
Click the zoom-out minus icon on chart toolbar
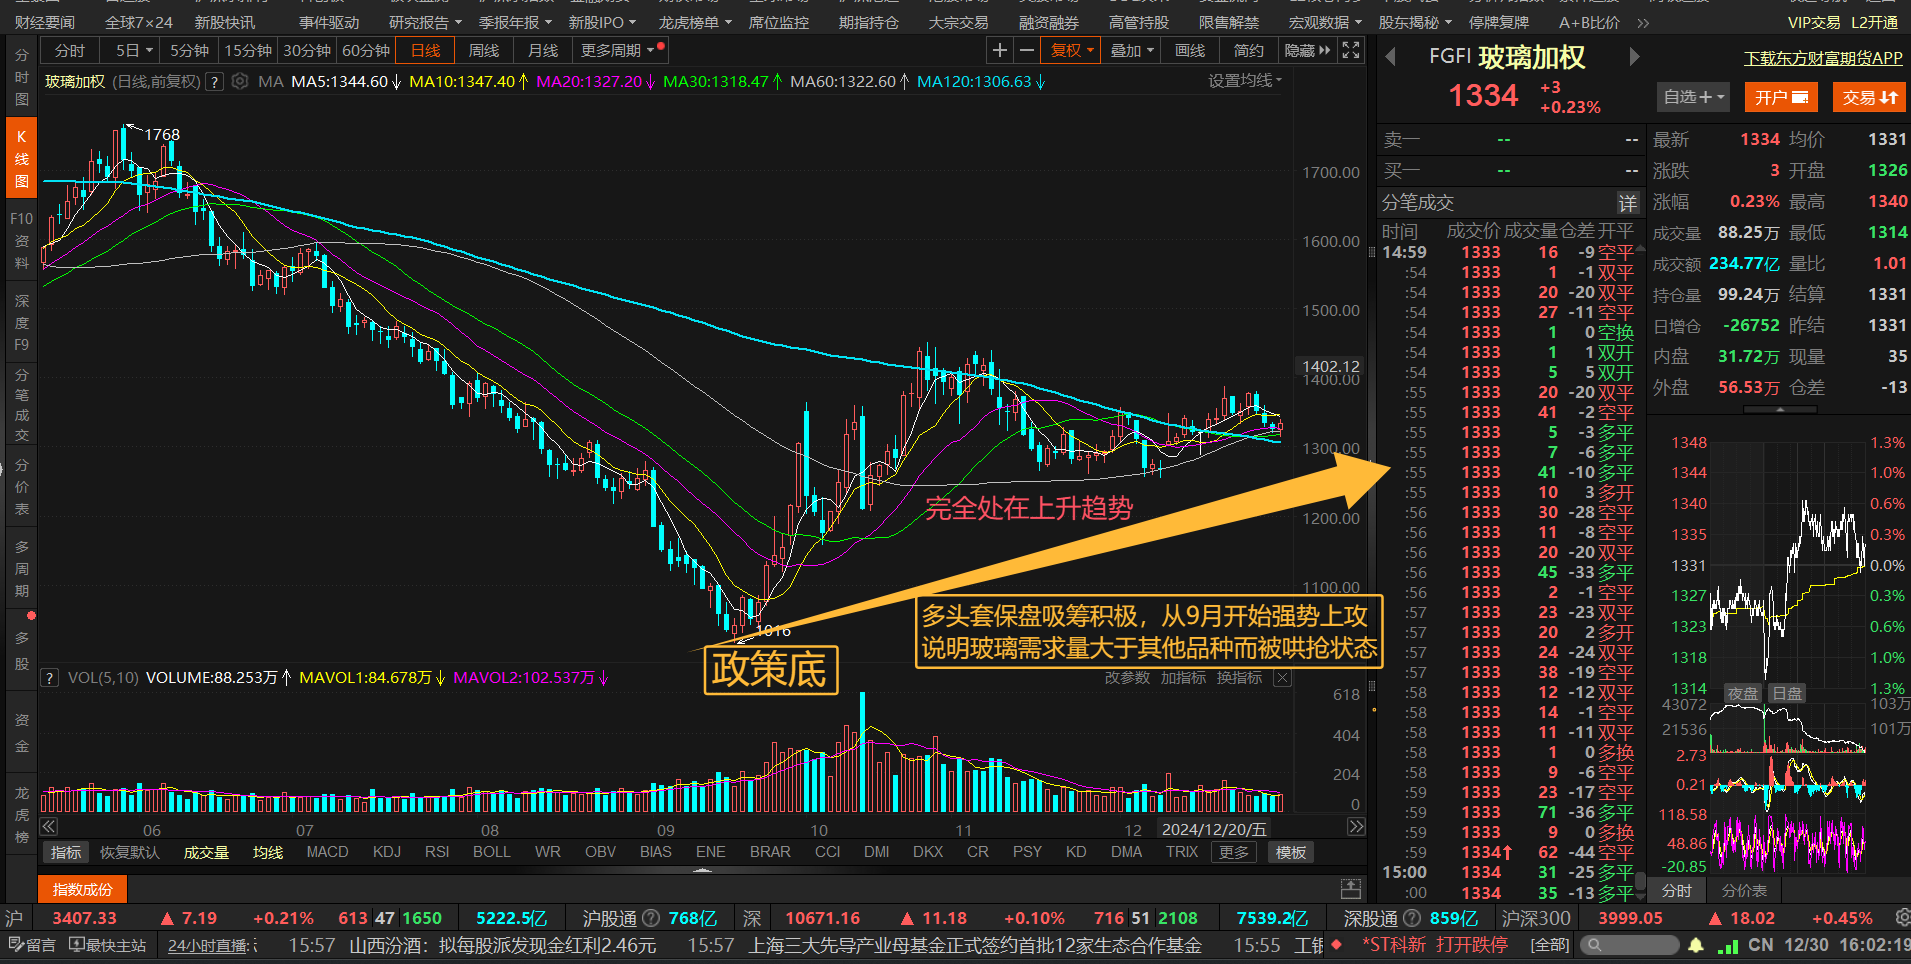(x=1026, y=50)
